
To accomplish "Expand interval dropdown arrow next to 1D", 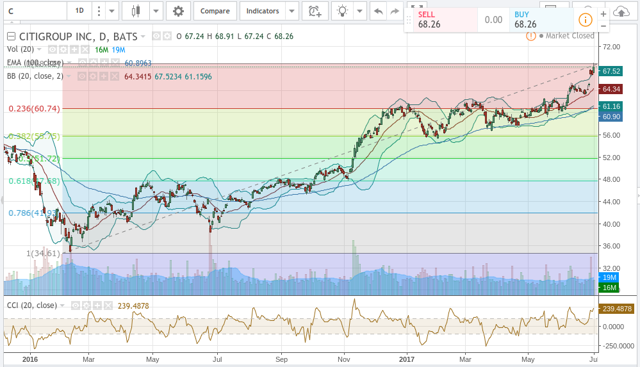I will [111, 11].
